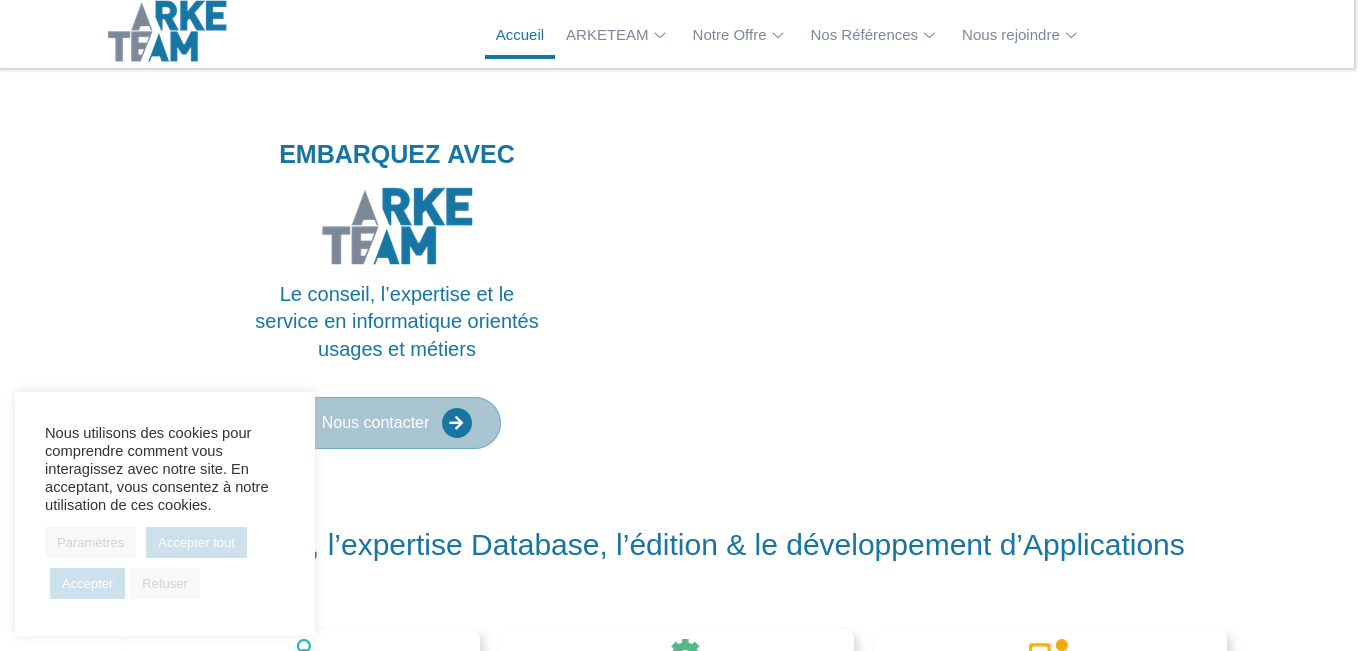Click the Nous contacter button
The image size is (1366, 651).
pos(397,423)
